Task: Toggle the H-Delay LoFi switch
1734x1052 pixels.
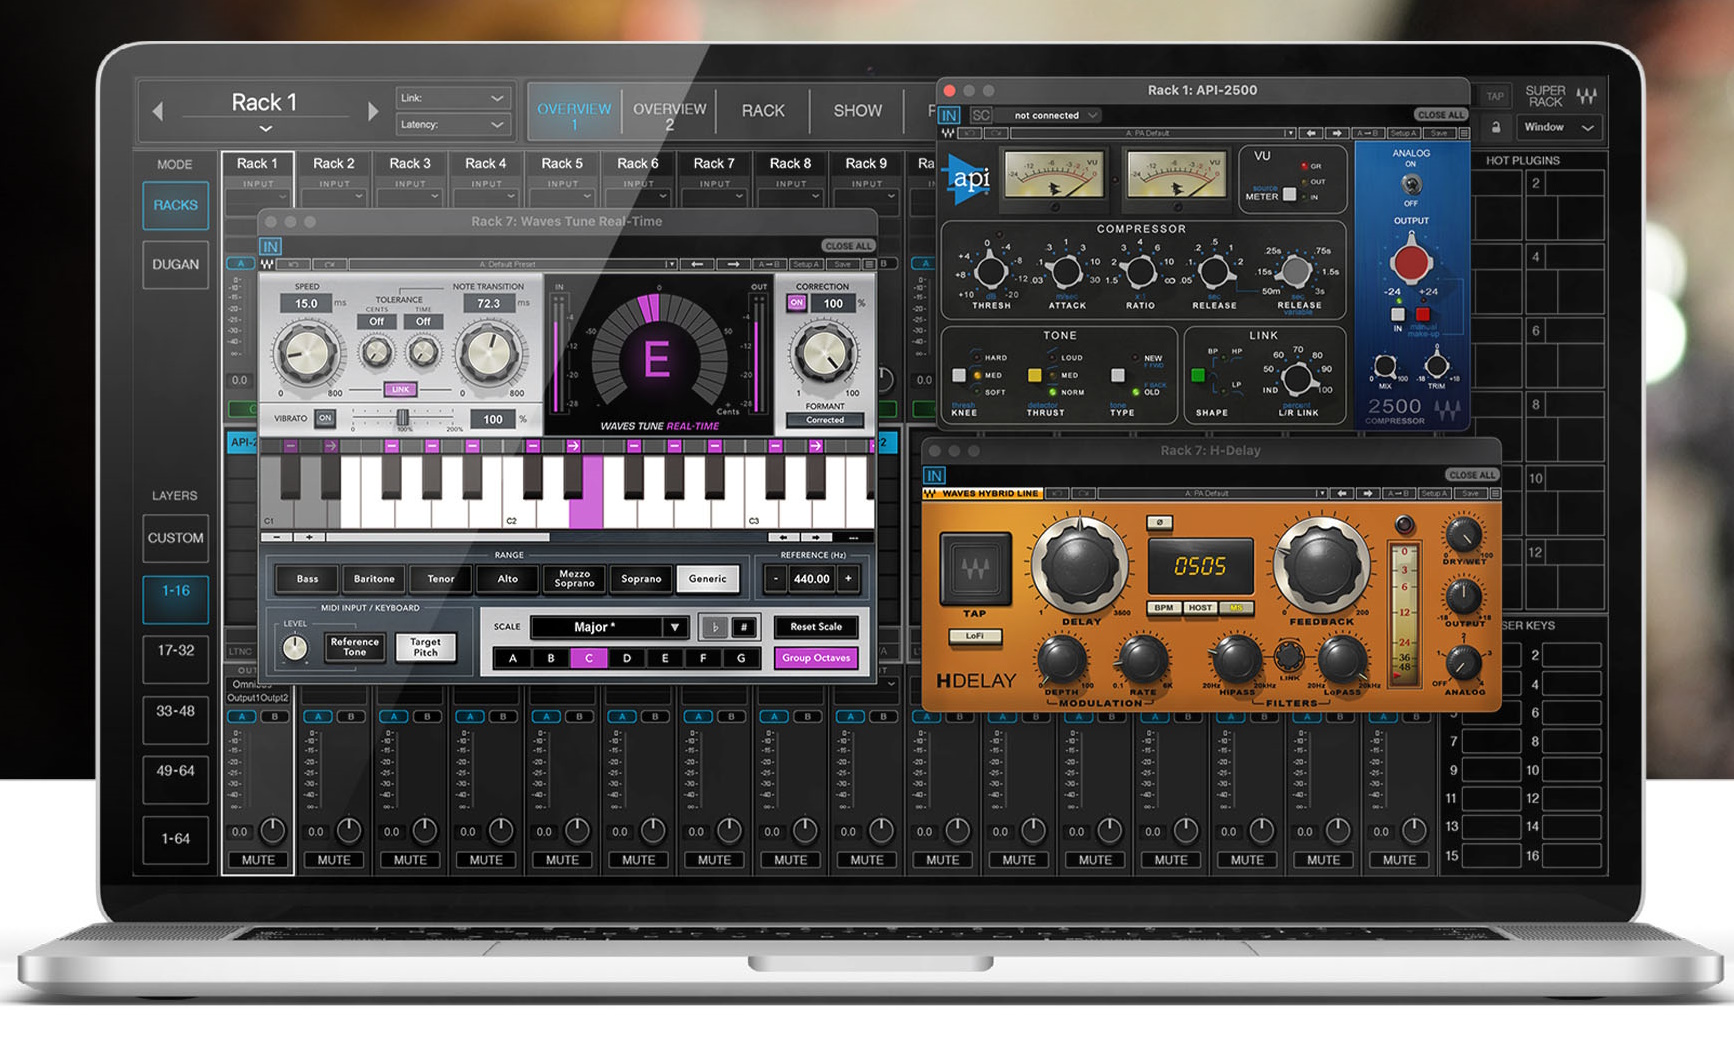Action: coord(974,636)
